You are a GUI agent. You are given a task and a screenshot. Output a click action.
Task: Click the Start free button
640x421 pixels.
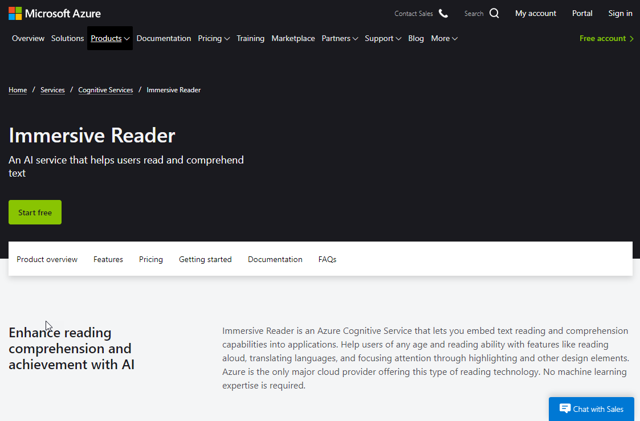35,212
